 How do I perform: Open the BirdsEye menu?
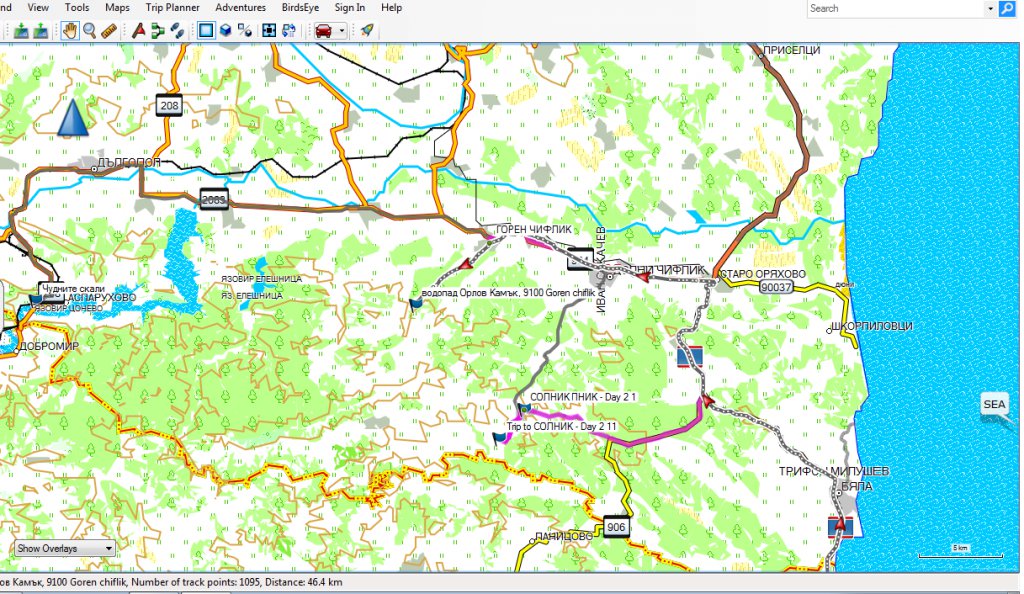click(301, 7)
